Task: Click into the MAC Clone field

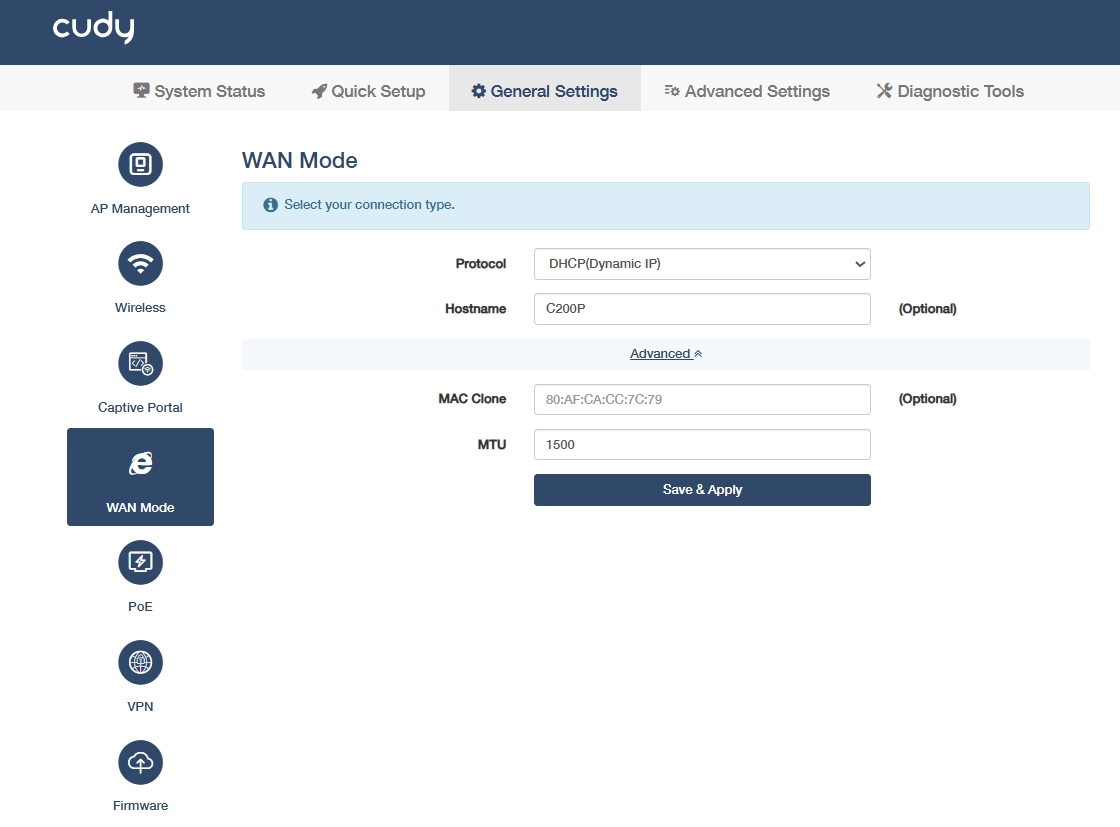Action: pos(701,399)
